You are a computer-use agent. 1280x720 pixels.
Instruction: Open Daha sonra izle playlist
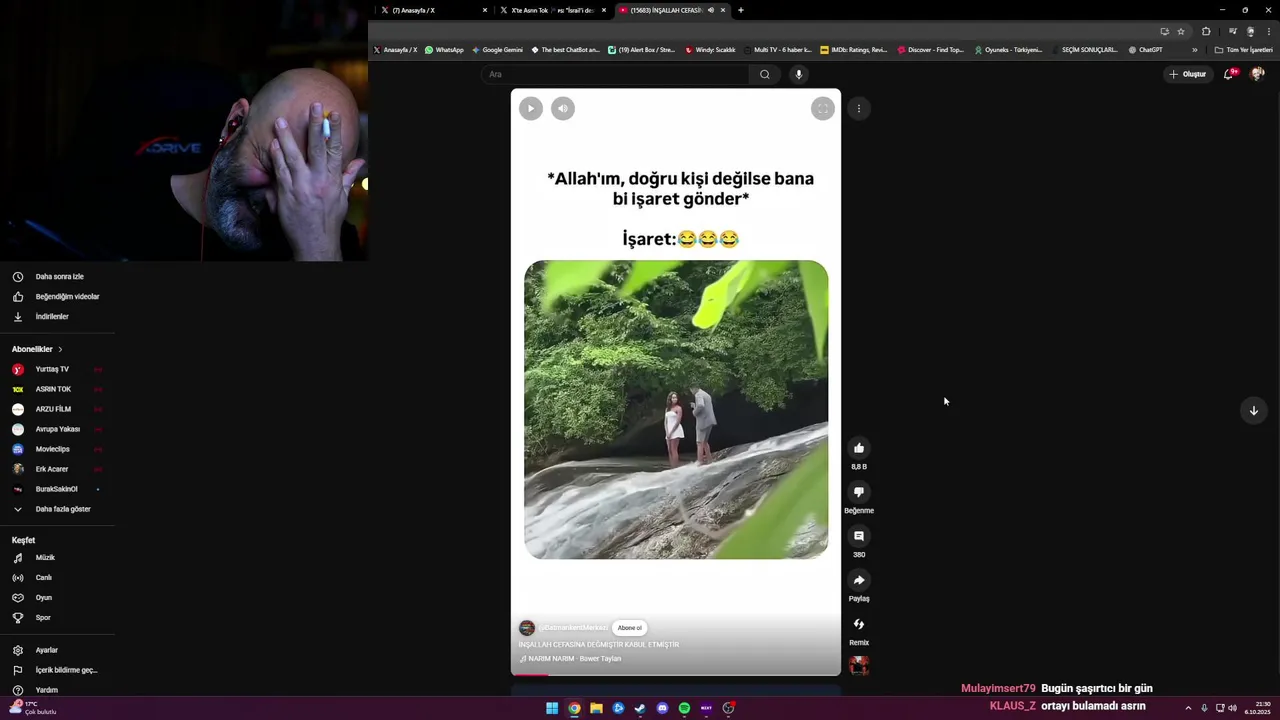click(x=57, y=277)
